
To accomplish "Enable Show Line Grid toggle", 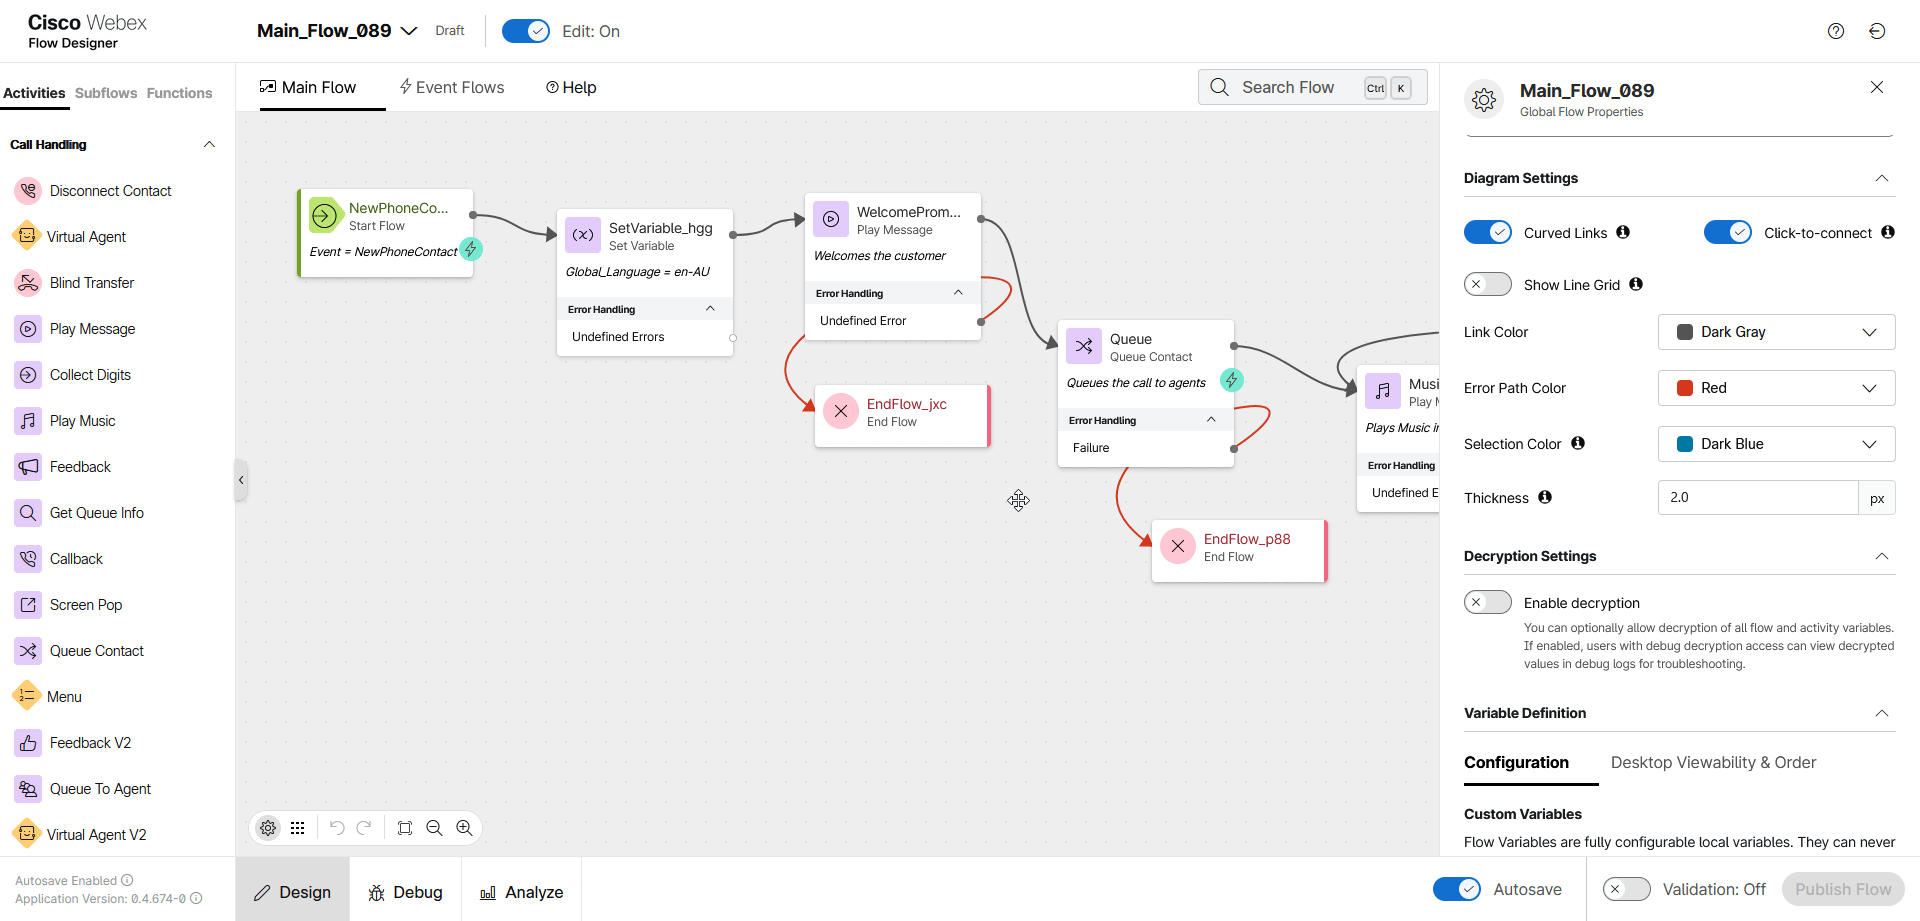I will click(1488, 284).
